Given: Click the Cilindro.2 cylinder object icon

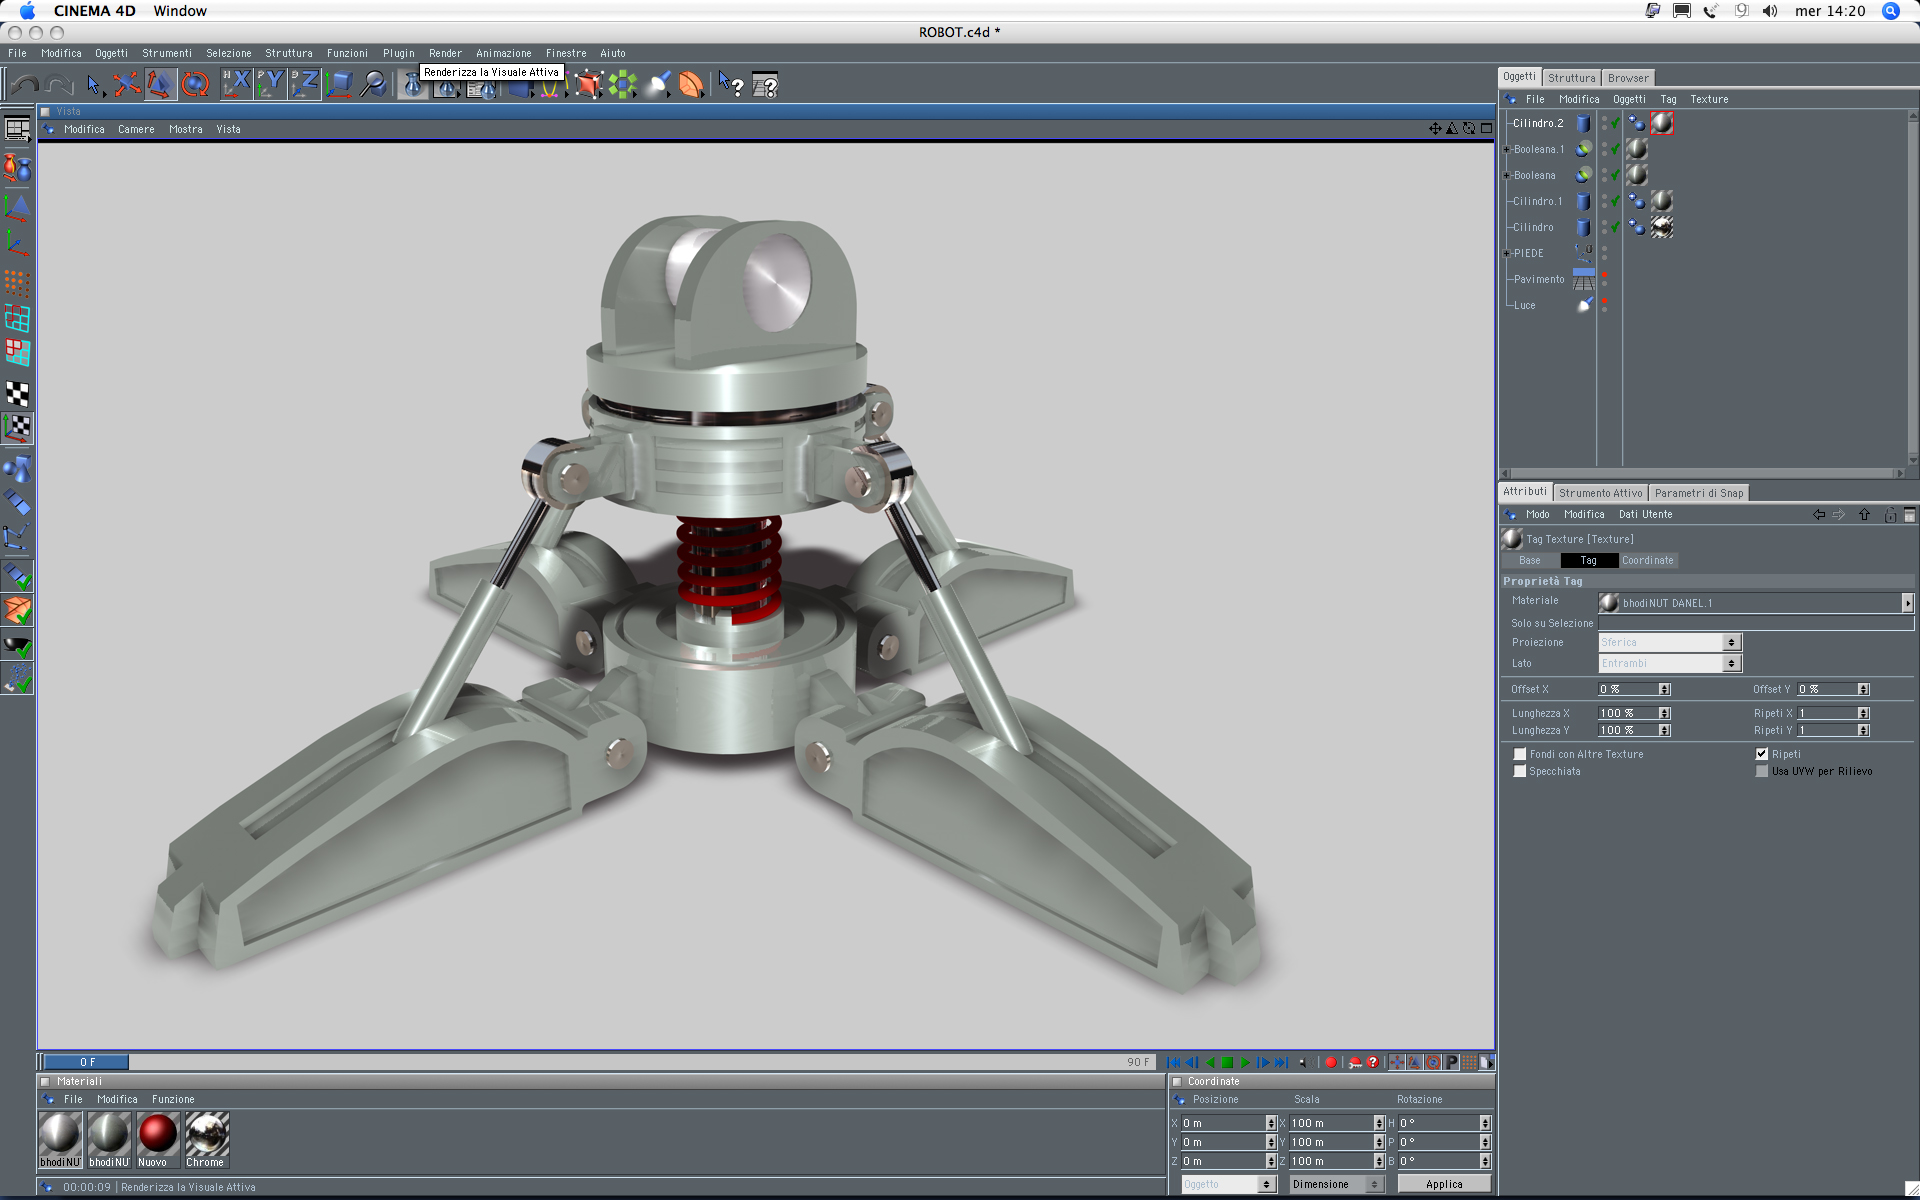Looking at the screenshot, I should [x=1584, y=123].
